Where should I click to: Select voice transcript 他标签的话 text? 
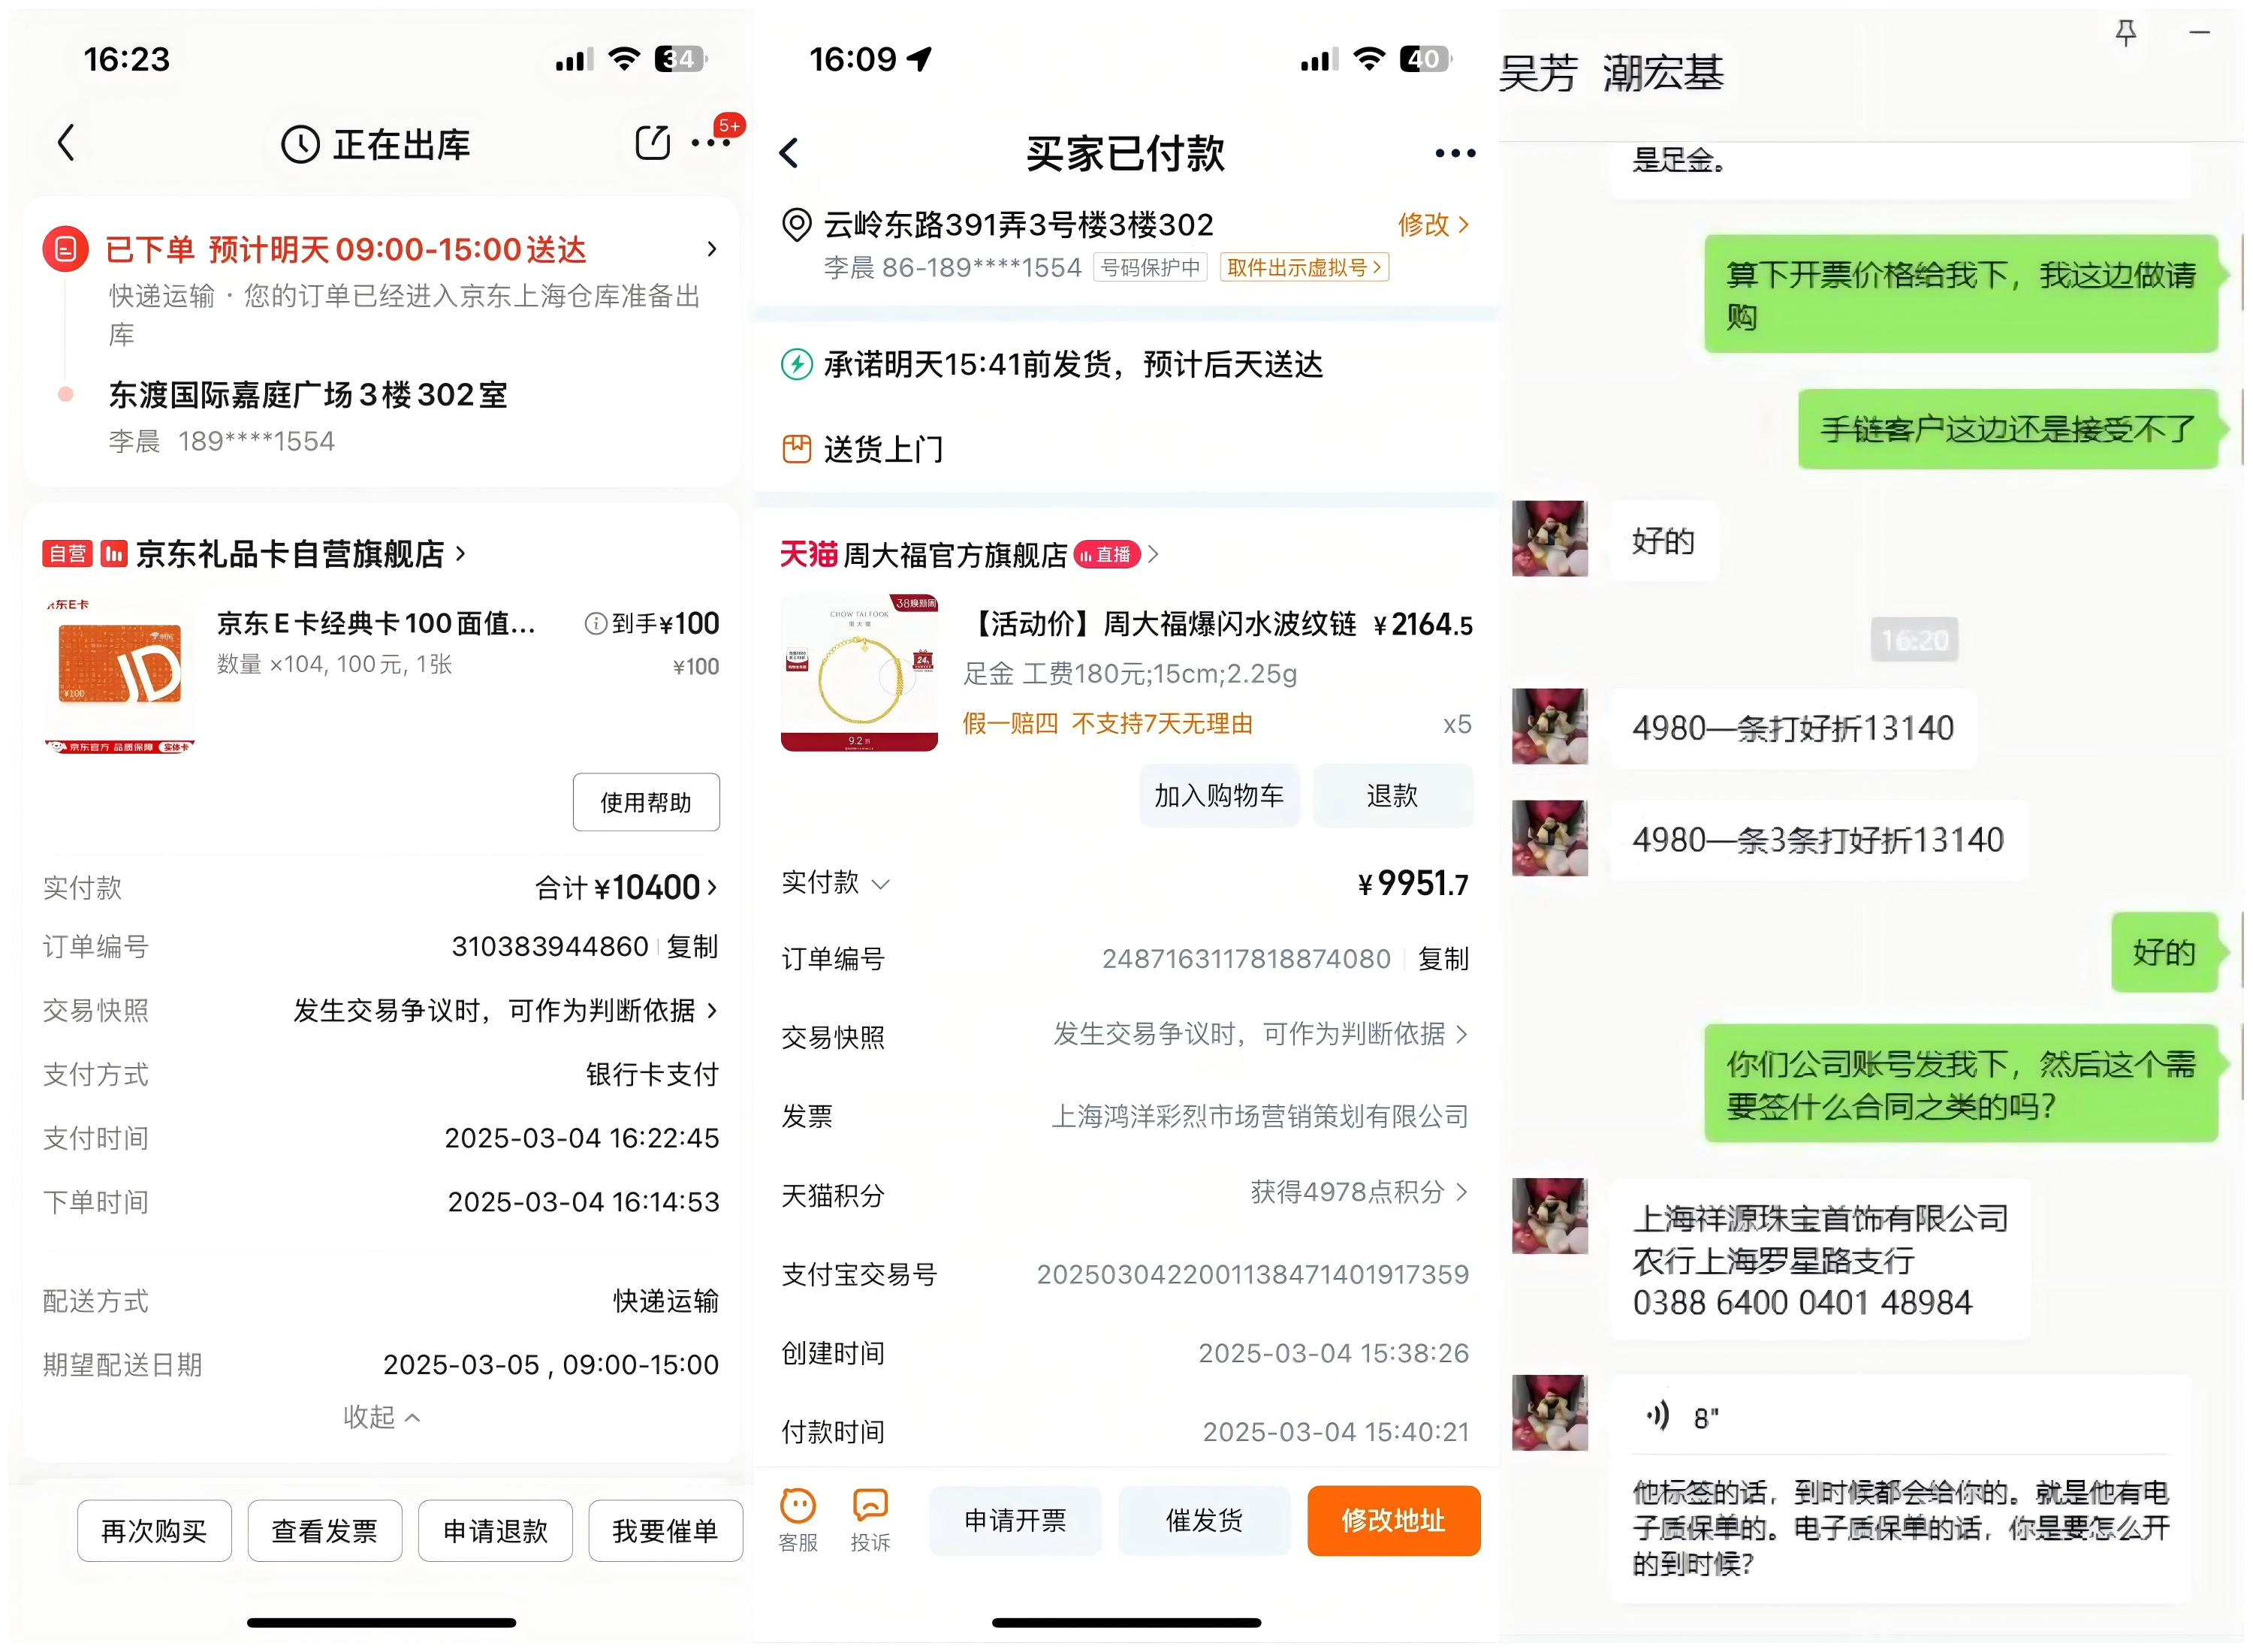coord(1900,1528)
